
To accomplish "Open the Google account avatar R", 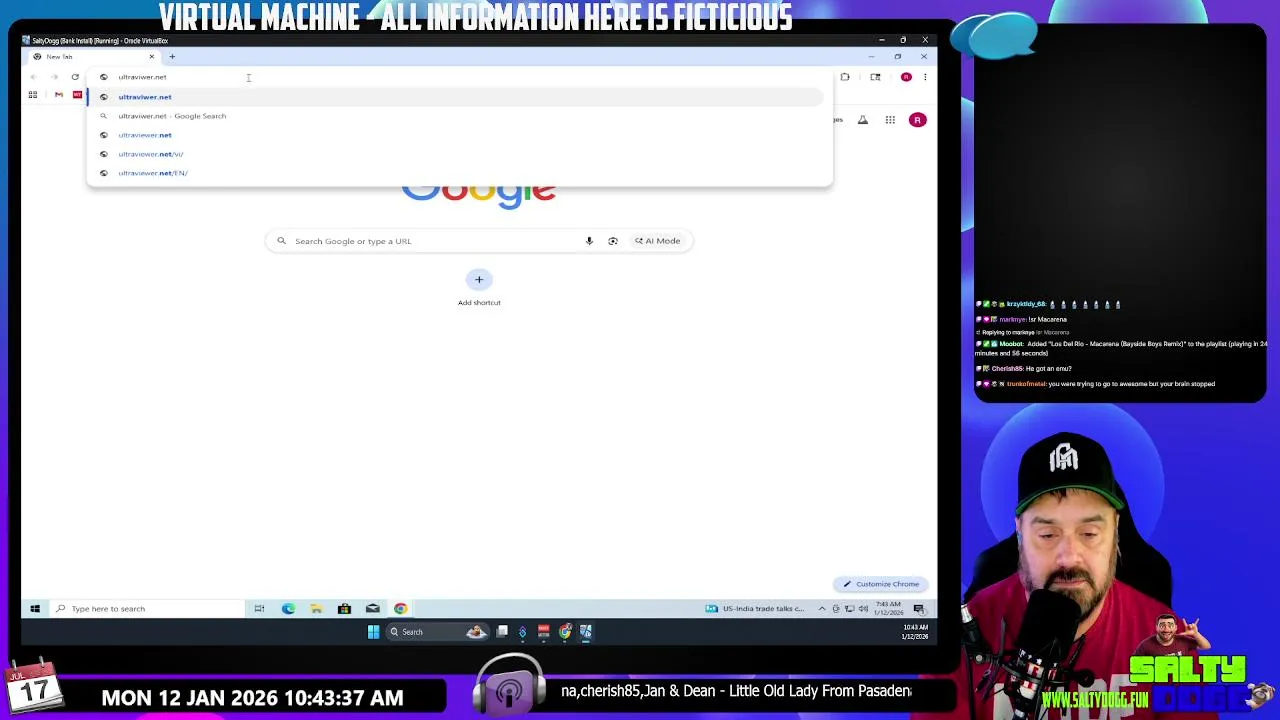I will point(917,120).
